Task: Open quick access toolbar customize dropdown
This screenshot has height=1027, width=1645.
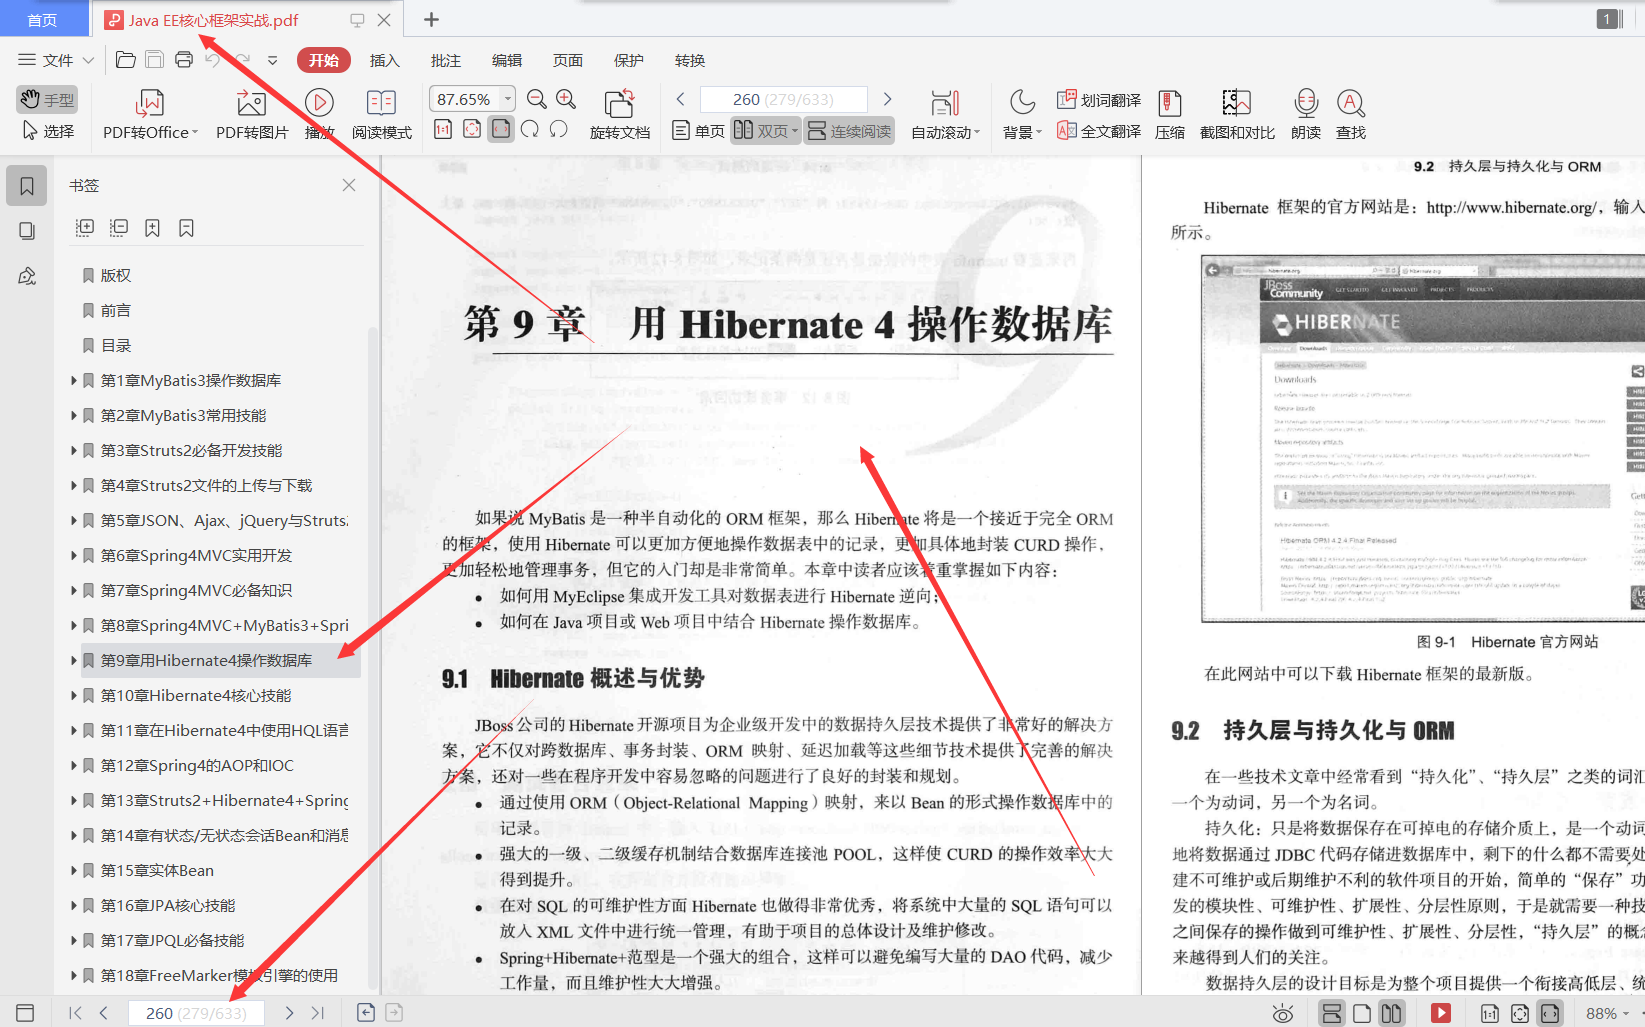Action: coord(272,60)
